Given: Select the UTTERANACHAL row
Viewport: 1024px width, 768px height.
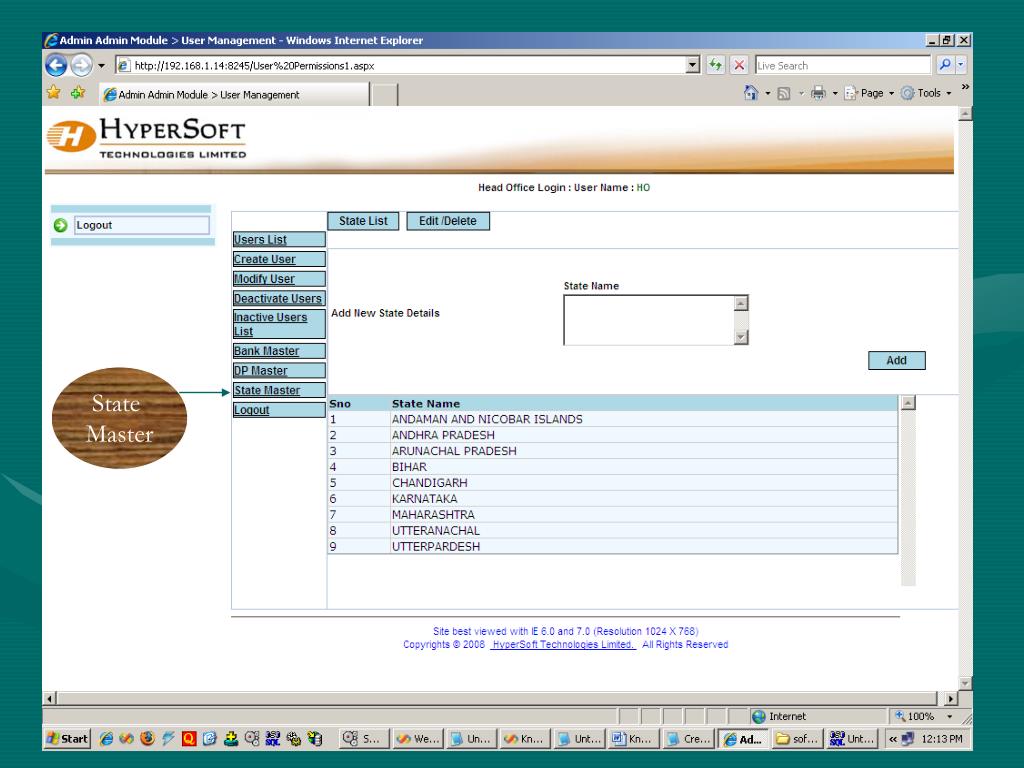Looking at the screenshot, I should click(613, 531).
